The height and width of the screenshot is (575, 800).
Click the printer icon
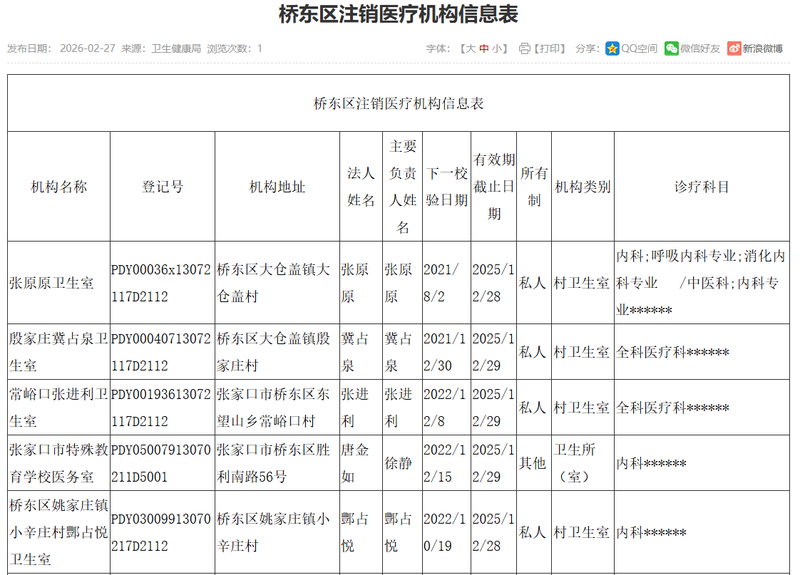(524, 48)
